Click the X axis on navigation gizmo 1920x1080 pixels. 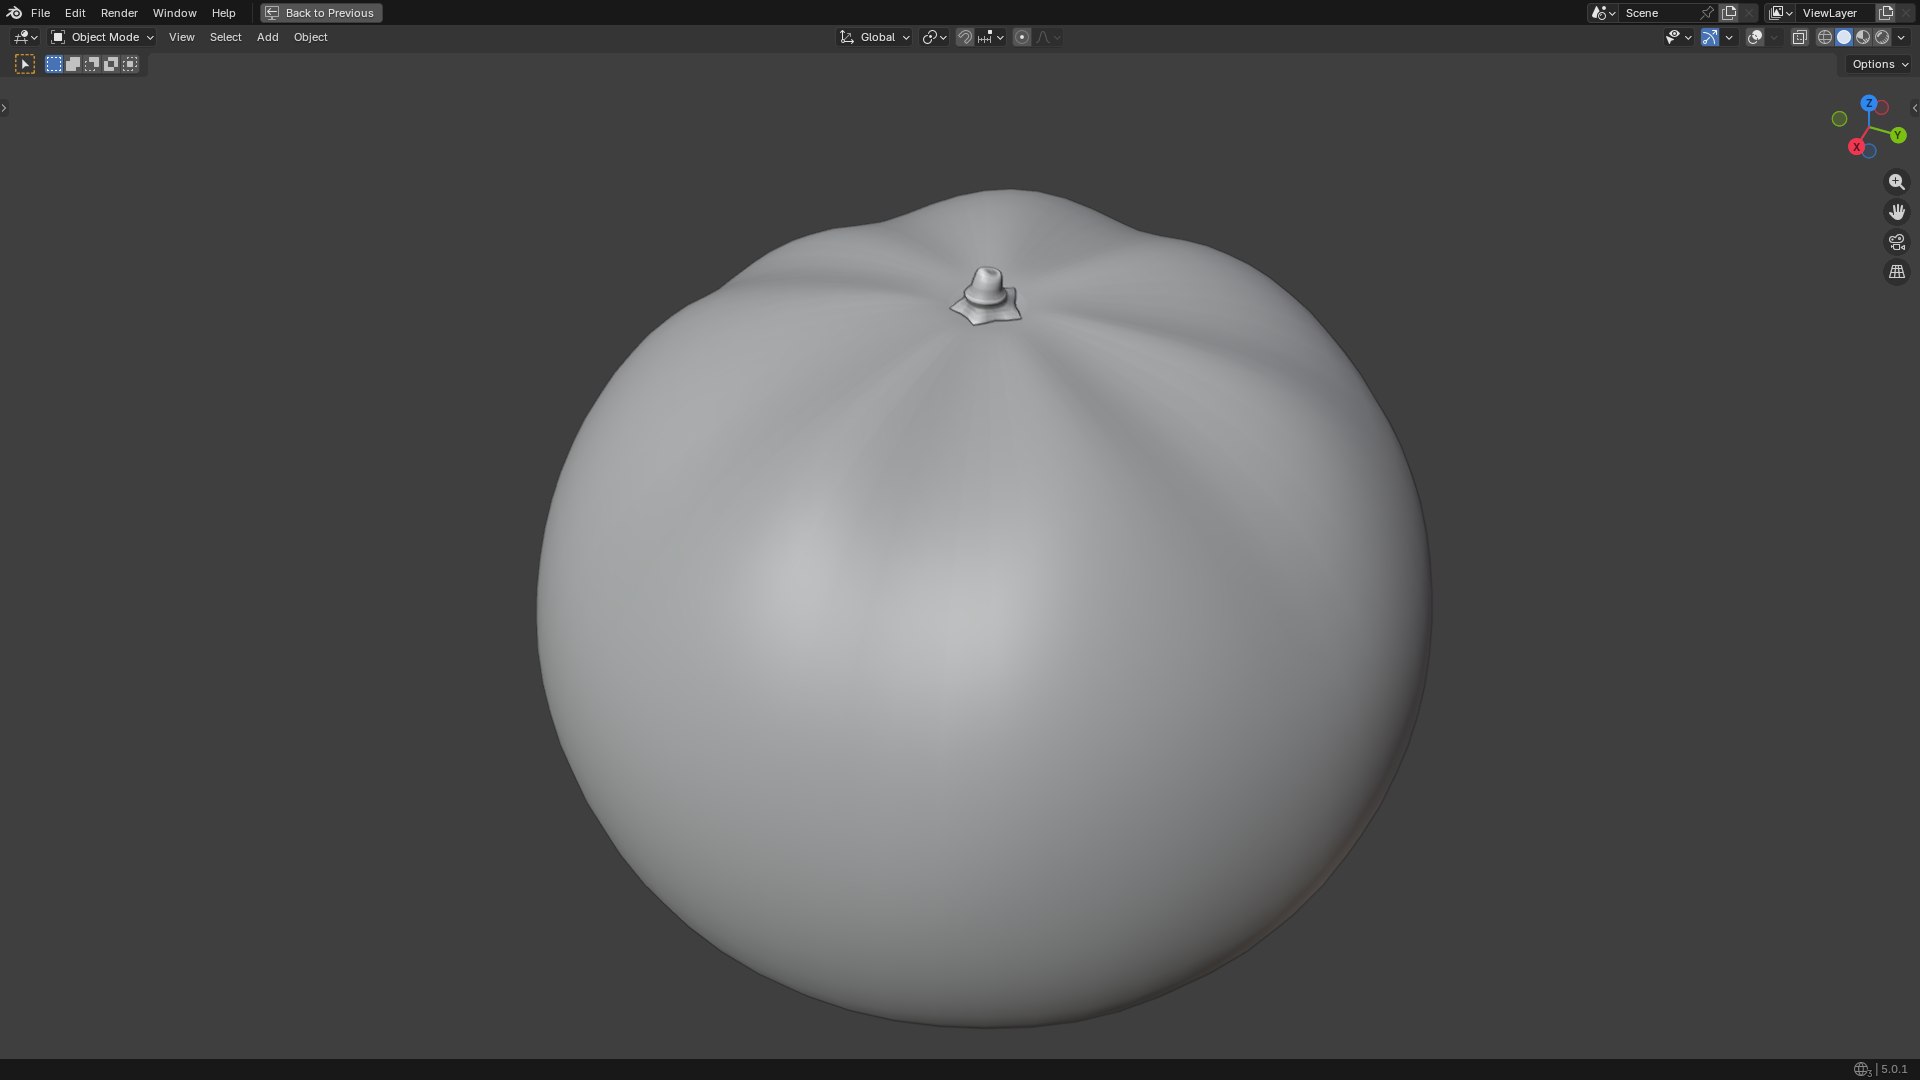[1856, 147]
